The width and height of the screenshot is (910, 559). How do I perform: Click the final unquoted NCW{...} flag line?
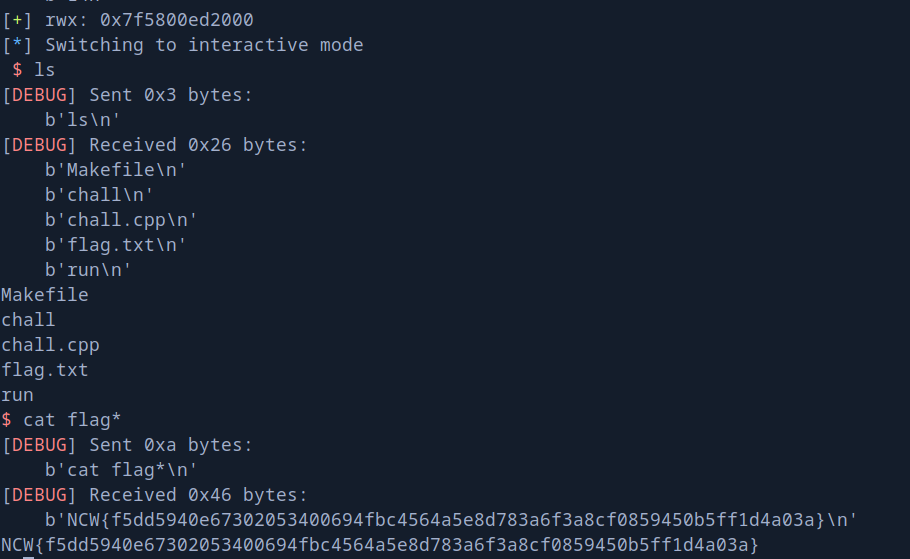coord(380,545)
